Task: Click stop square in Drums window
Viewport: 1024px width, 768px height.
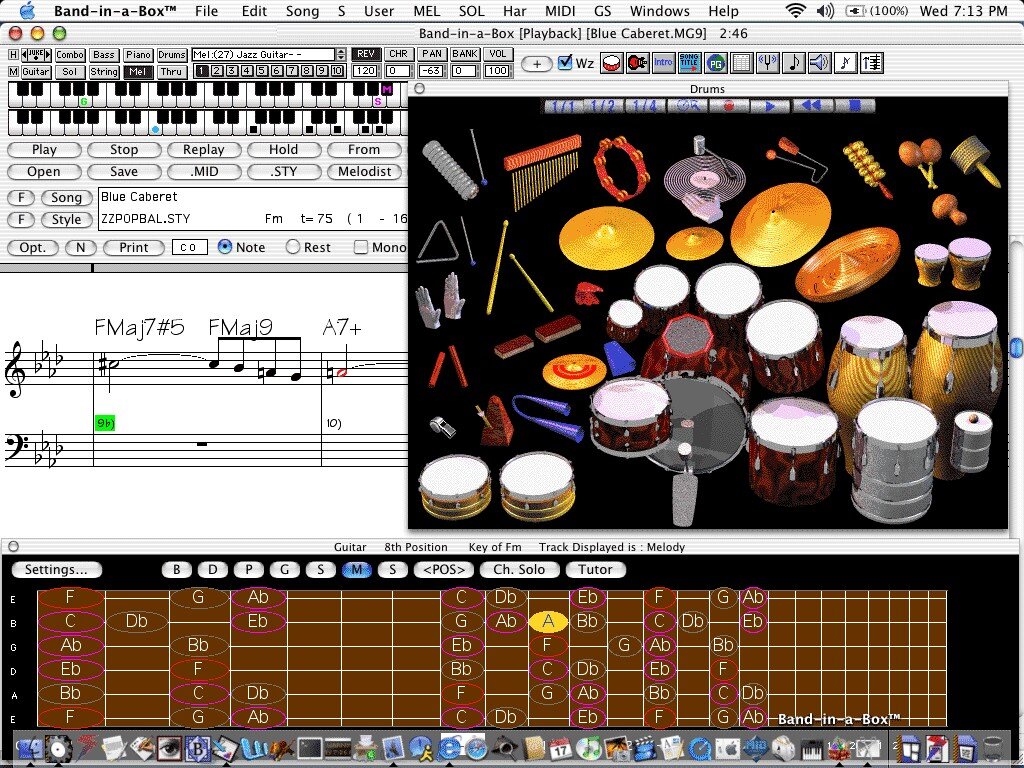Action: (x=854, y=106)
